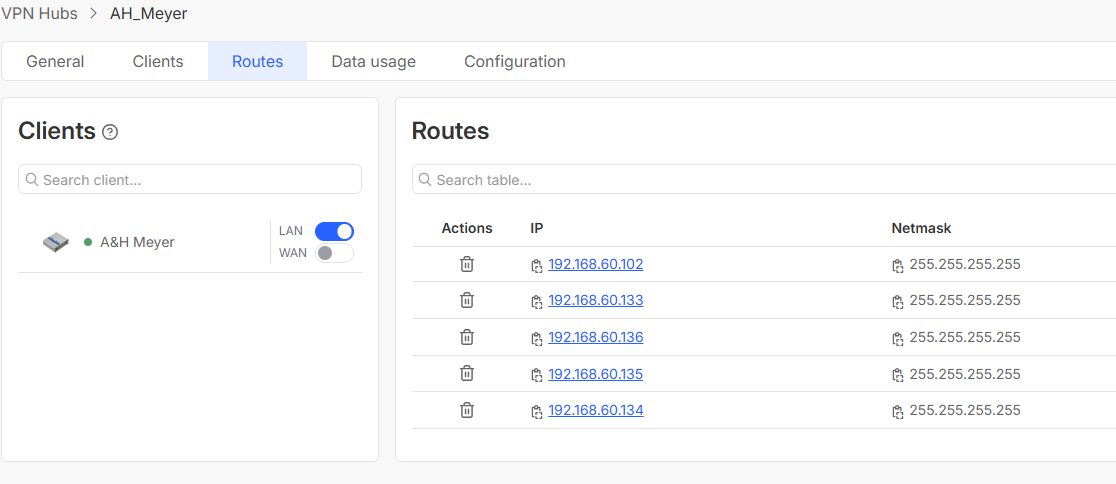Copy netmask of the 192.168.60.134 route
The height and width of the screenshot is (484, 1116).
tap(898, 411)
